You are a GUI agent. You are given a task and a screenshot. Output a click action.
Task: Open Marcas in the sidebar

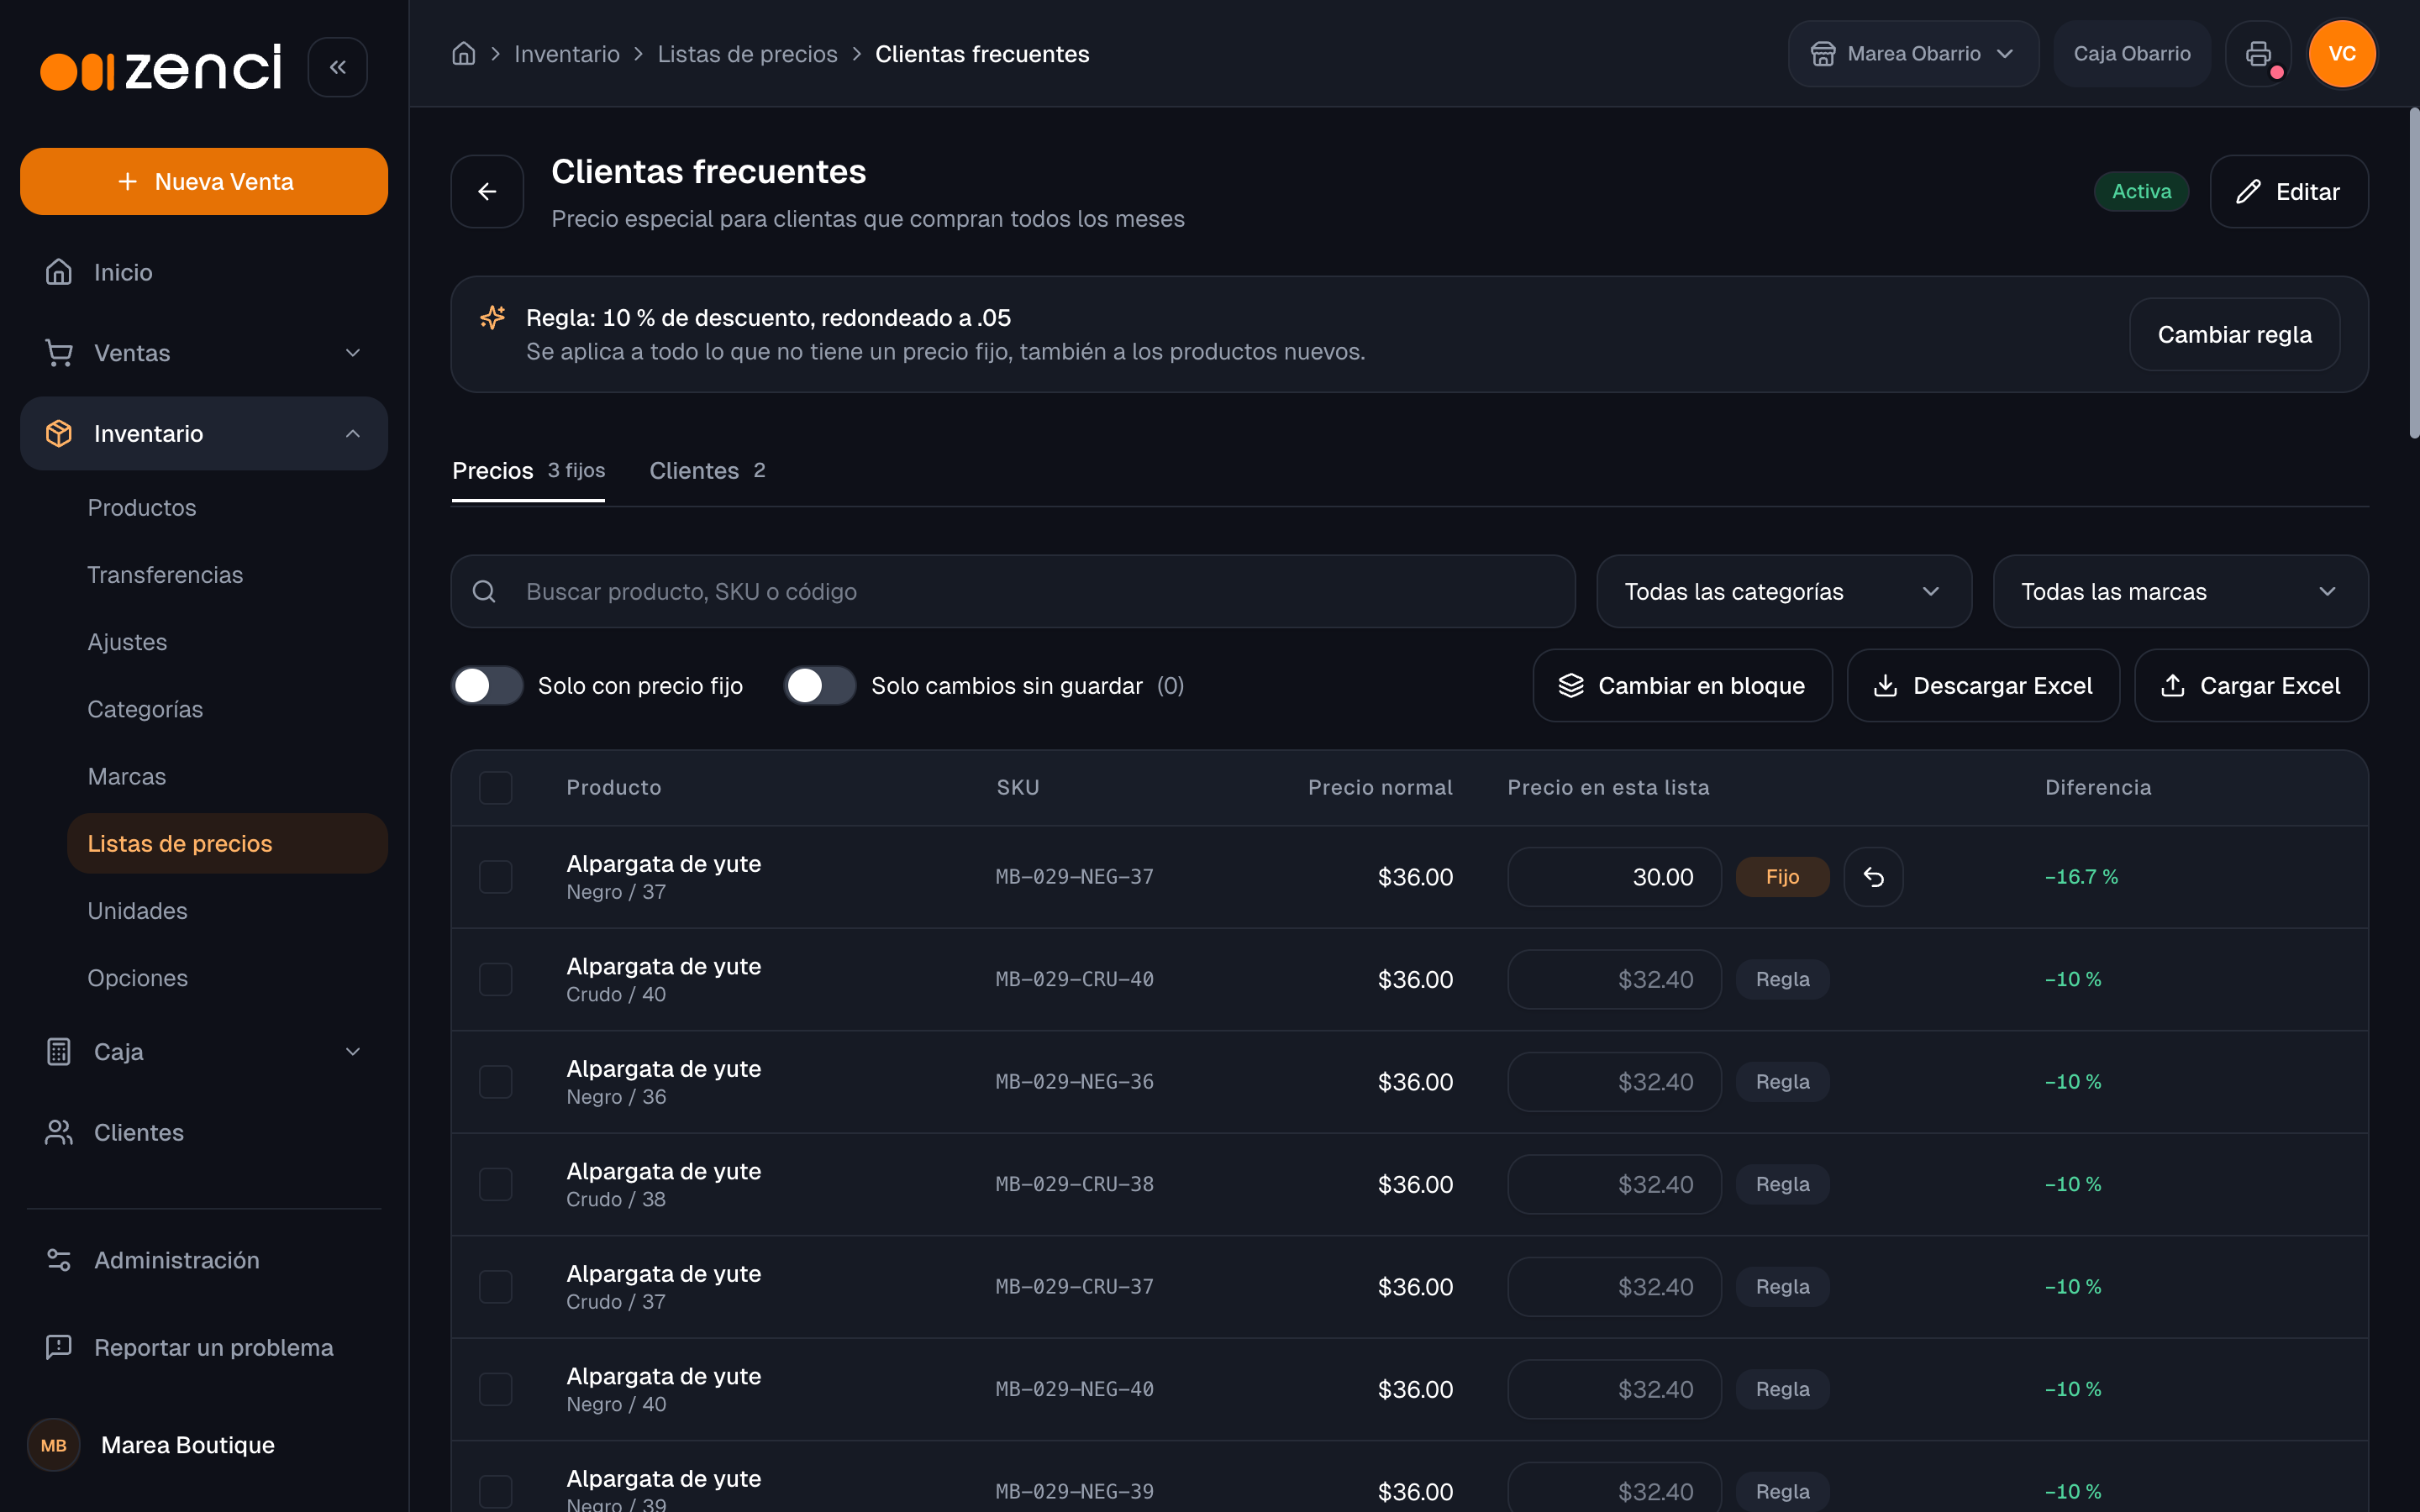[127, 777]
